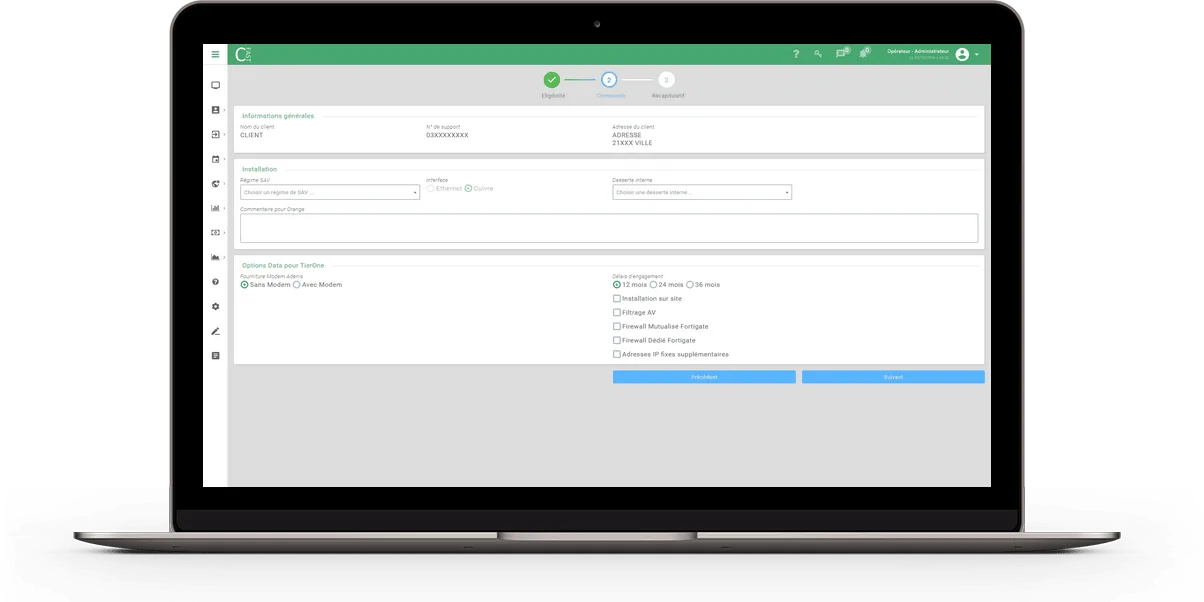
Task: Open the pencil edit sidebar icon
Action: (x=215, y=331)
